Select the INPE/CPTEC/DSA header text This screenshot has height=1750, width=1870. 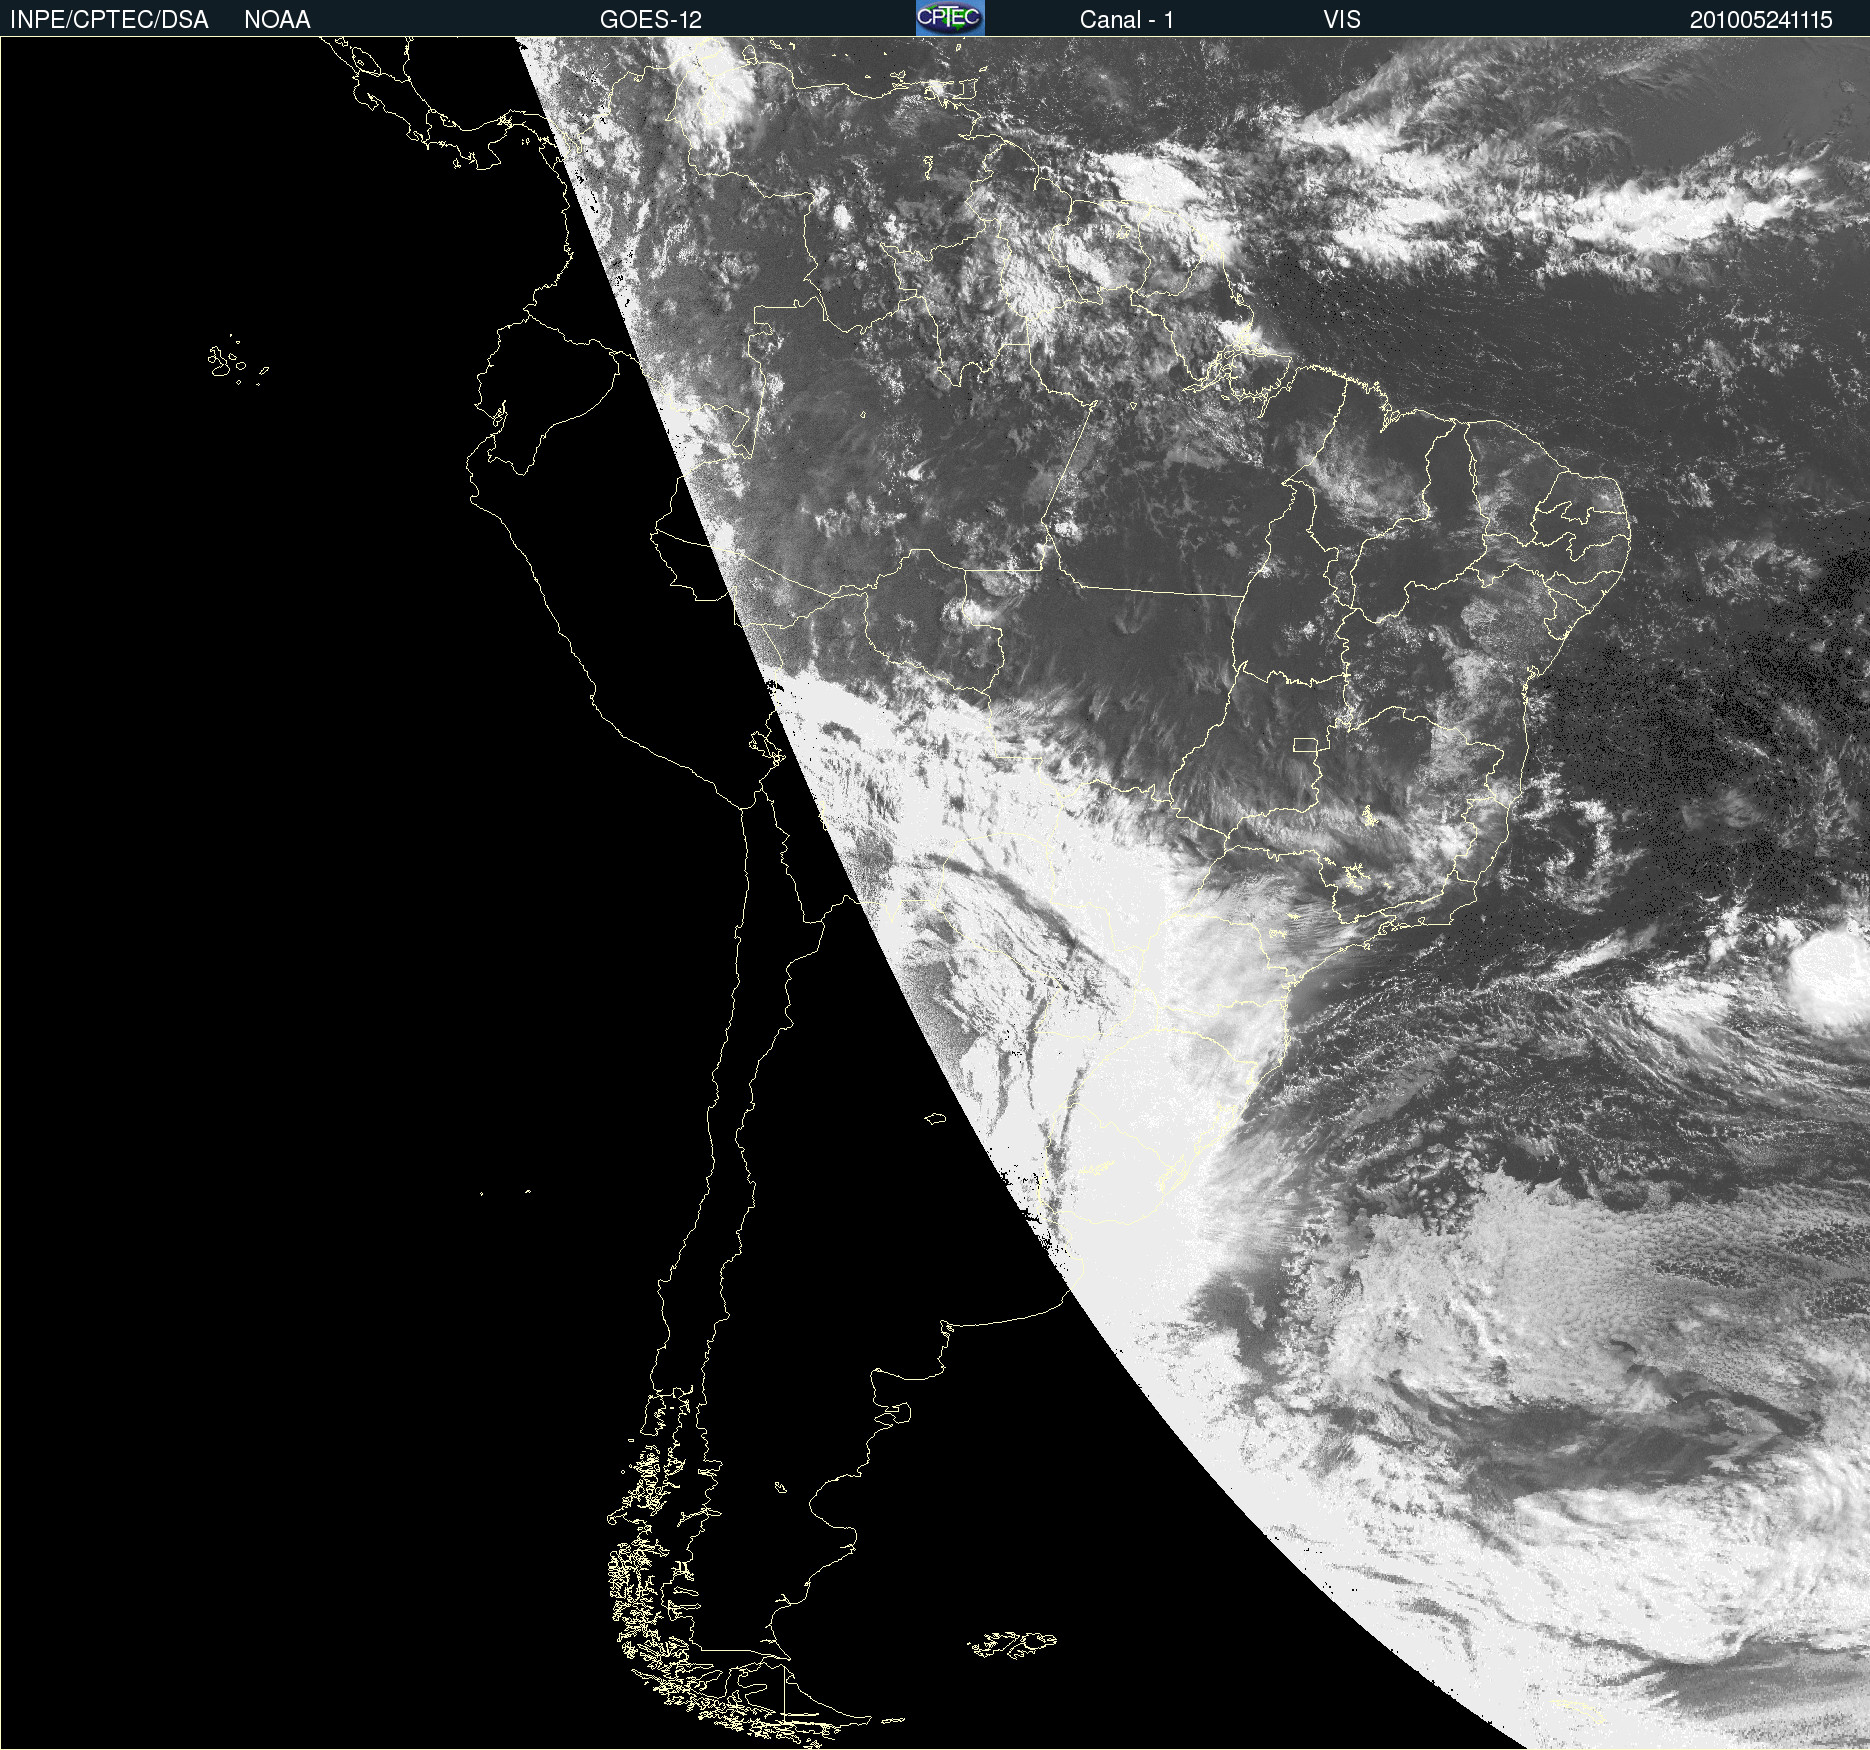pos(109,20)
